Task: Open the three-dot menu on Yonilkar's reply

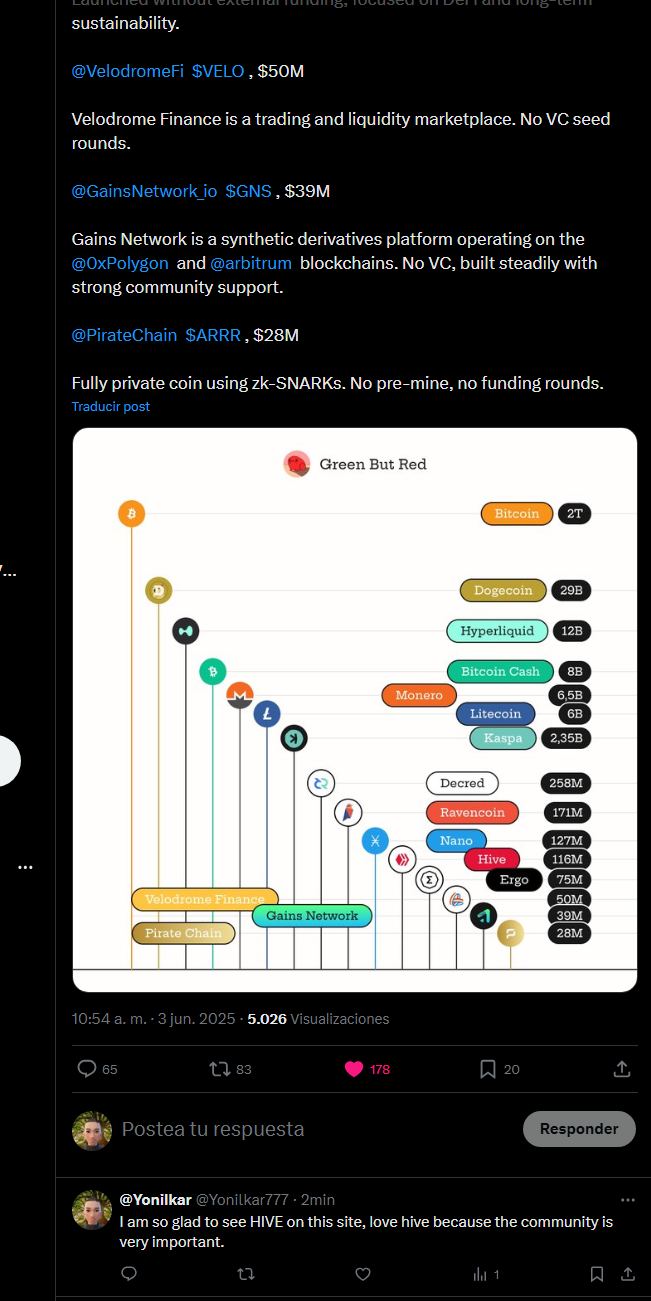Action: tap(628, 1199)
